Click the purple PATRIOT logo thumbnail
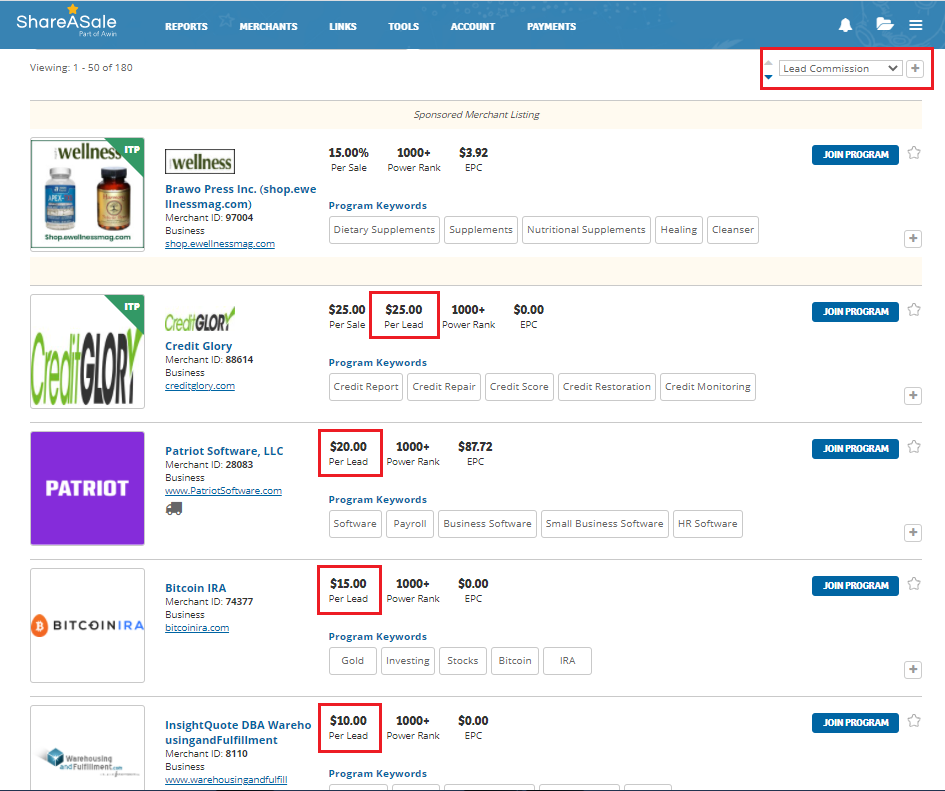 coord(87,488)
